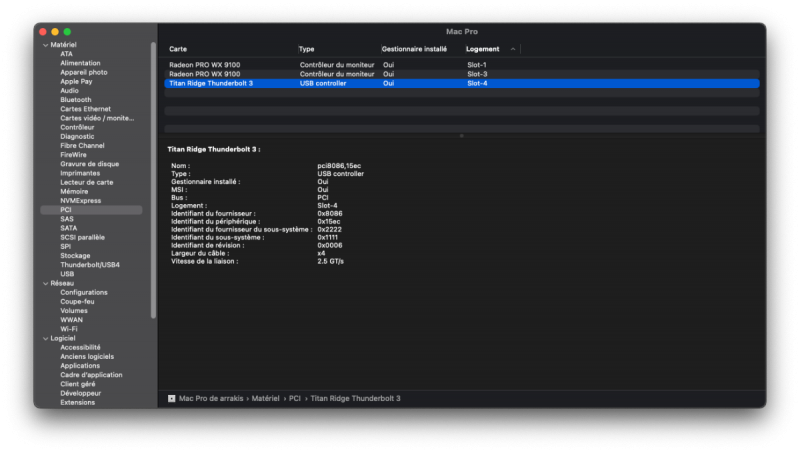Click Titan Ridge Thunderbolt 3 in path bar
The height and width of the screenshot is (453, 800).
356,398
